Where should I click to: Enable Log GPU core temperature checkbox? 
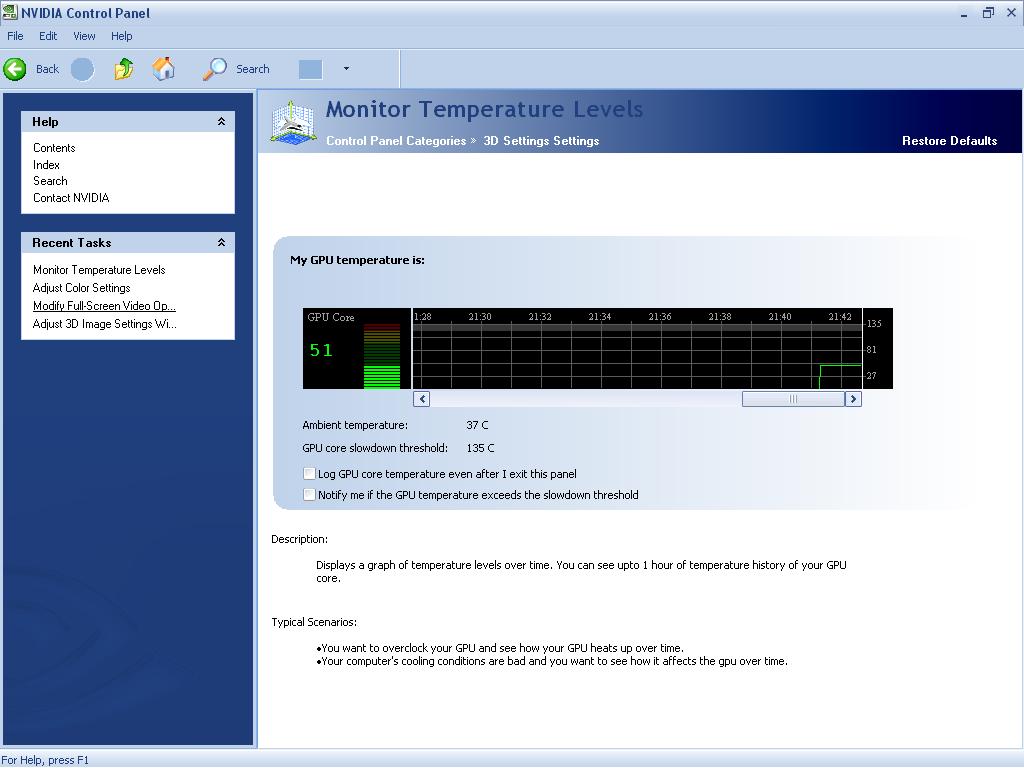310,473
